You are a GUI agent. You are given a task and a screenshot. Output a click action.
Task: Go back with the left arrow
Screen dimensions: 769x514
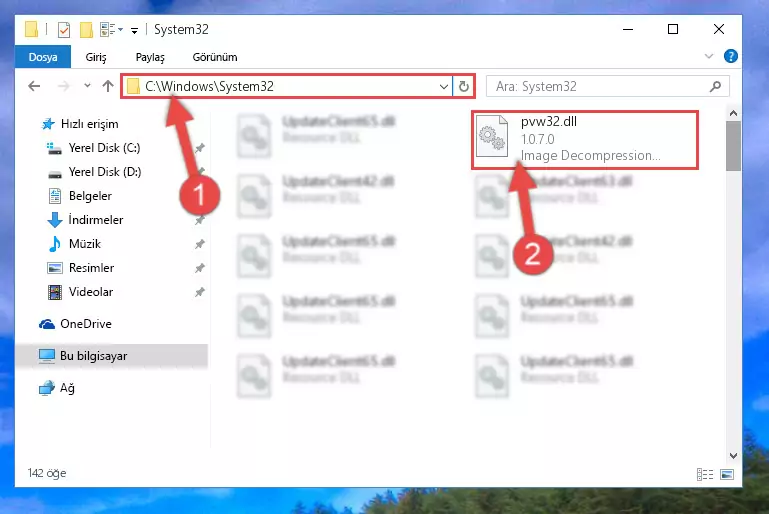coord(34,86)
